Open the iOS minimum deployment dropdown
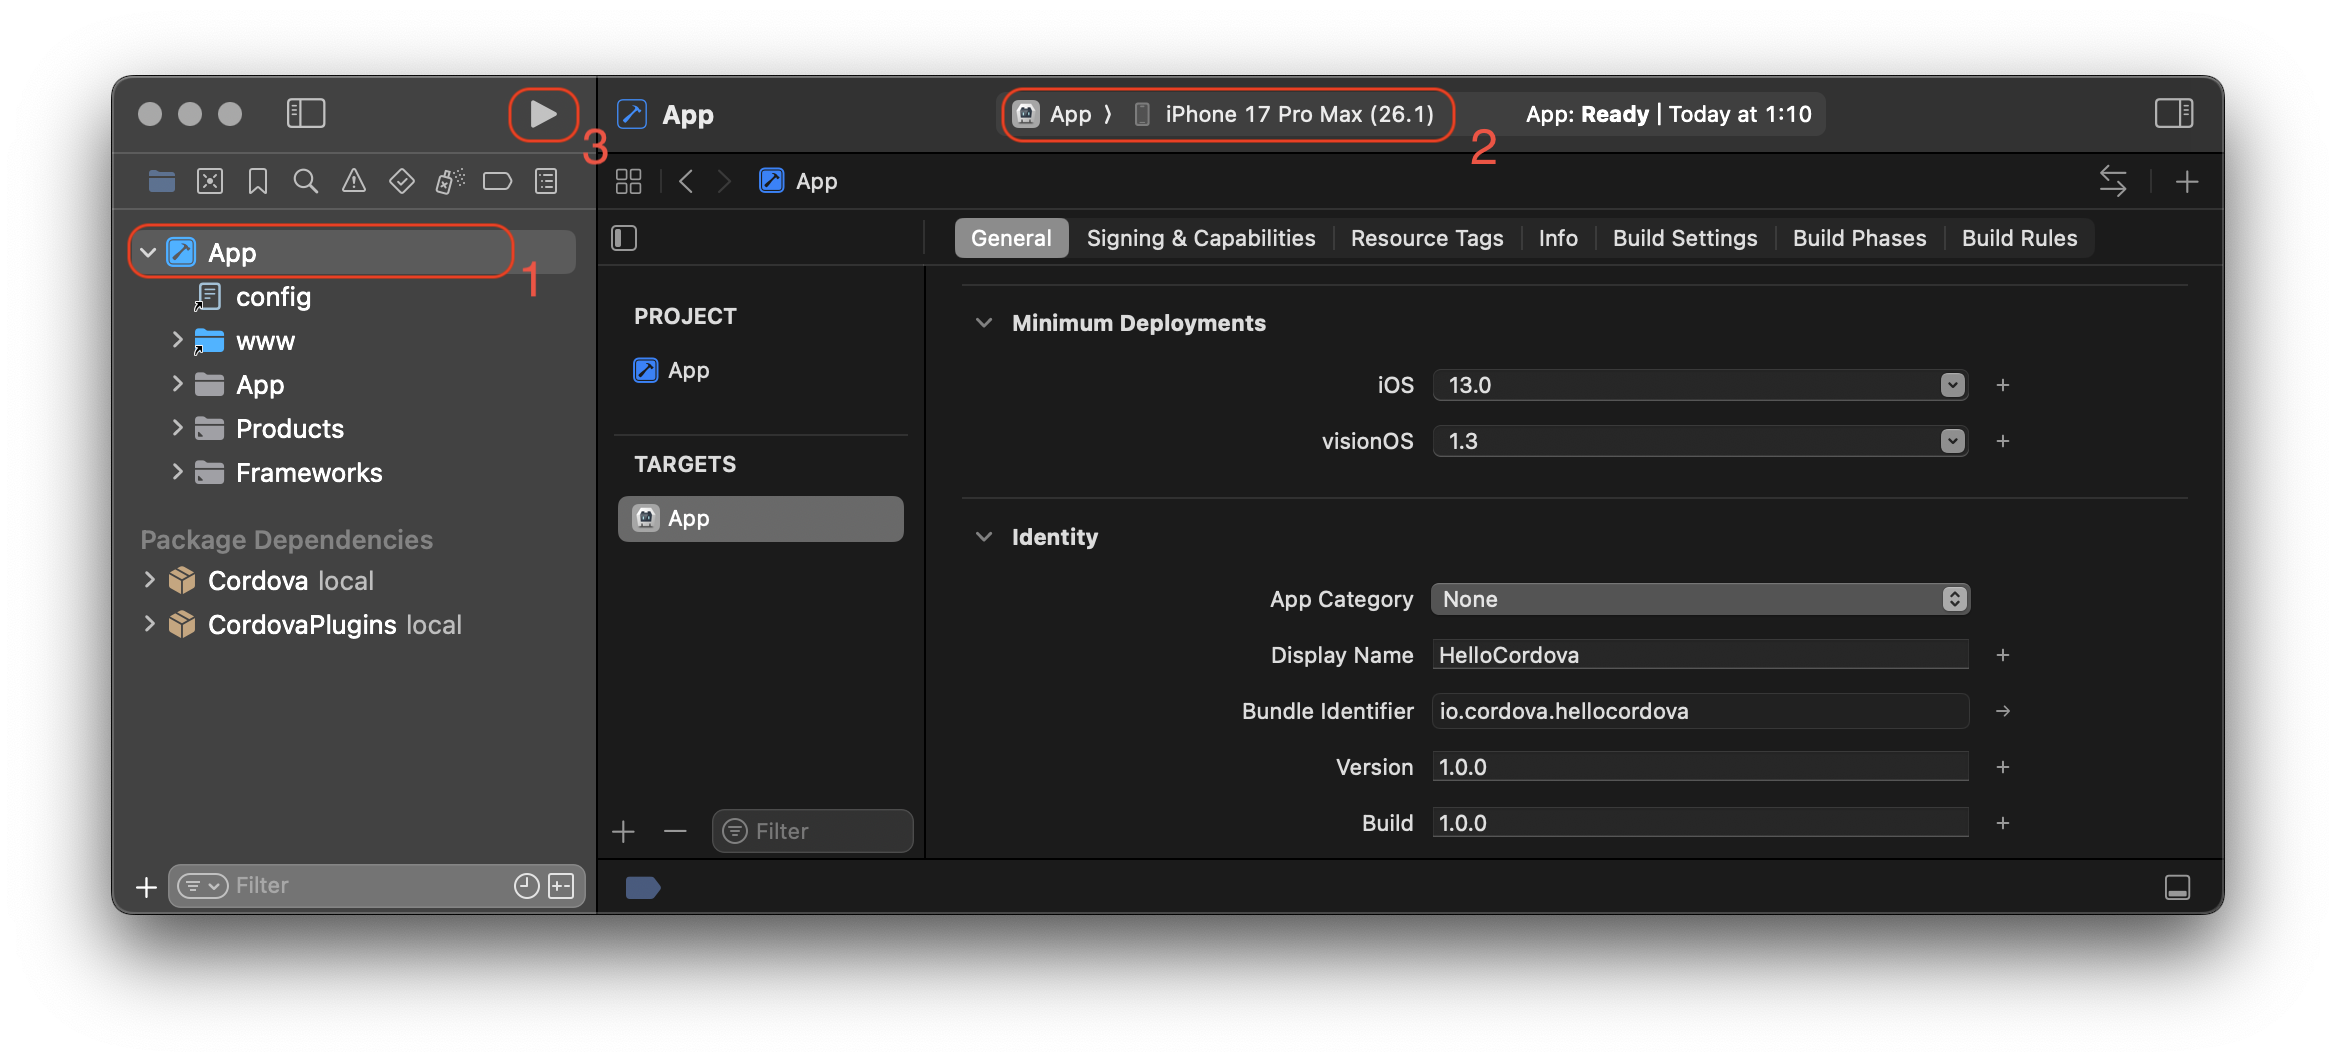The height and width of the screenshot is (1062, 2336). (x=1951, y=385)
